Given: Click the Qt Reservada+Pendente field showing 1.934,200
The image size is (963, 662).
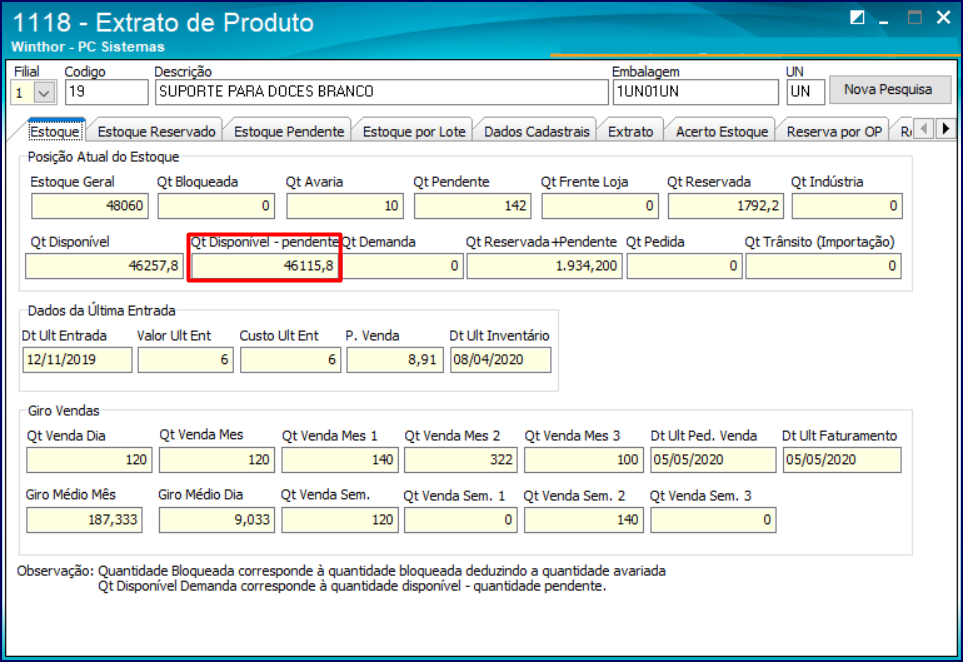Looking at the screenshot, I should 544,266.
